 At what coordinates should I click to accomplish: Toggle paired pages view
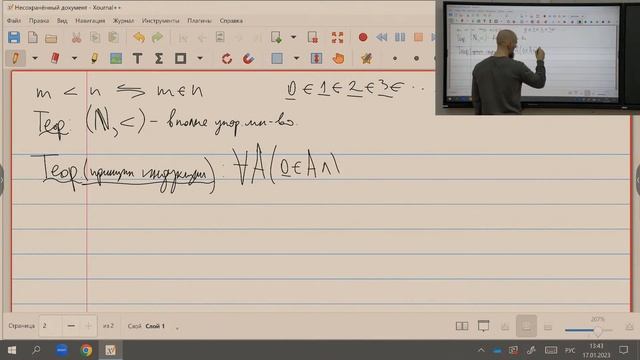click(x=462, y=326)
